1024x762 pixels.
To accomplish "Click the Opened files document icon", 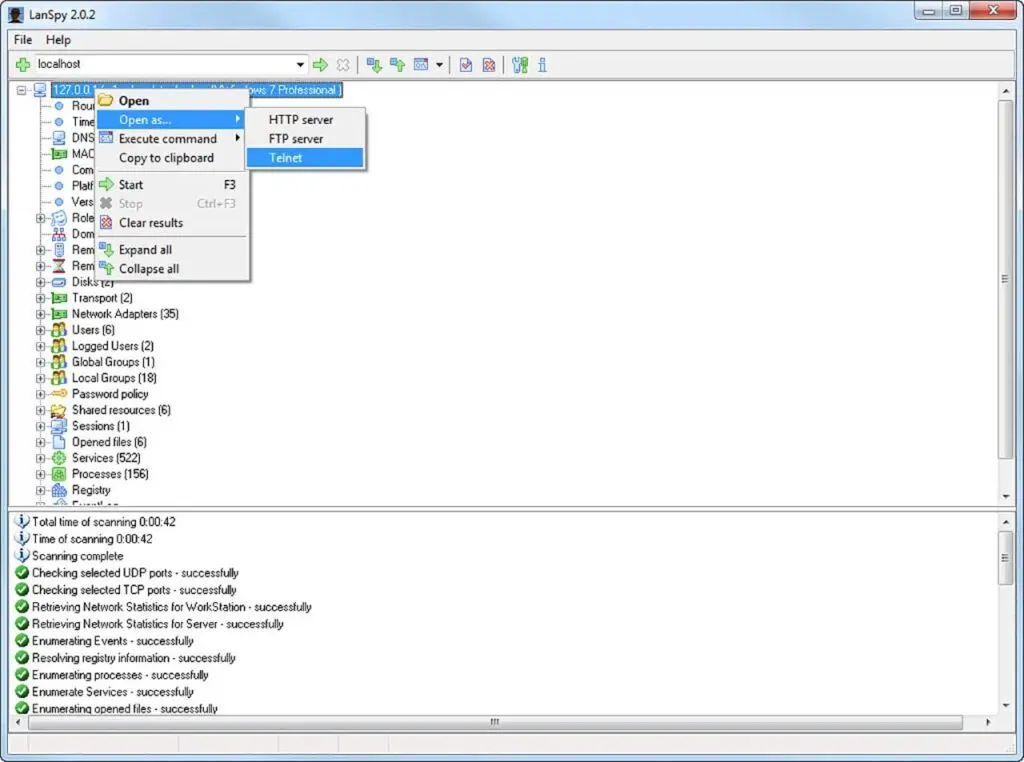I will coord(59,442).
